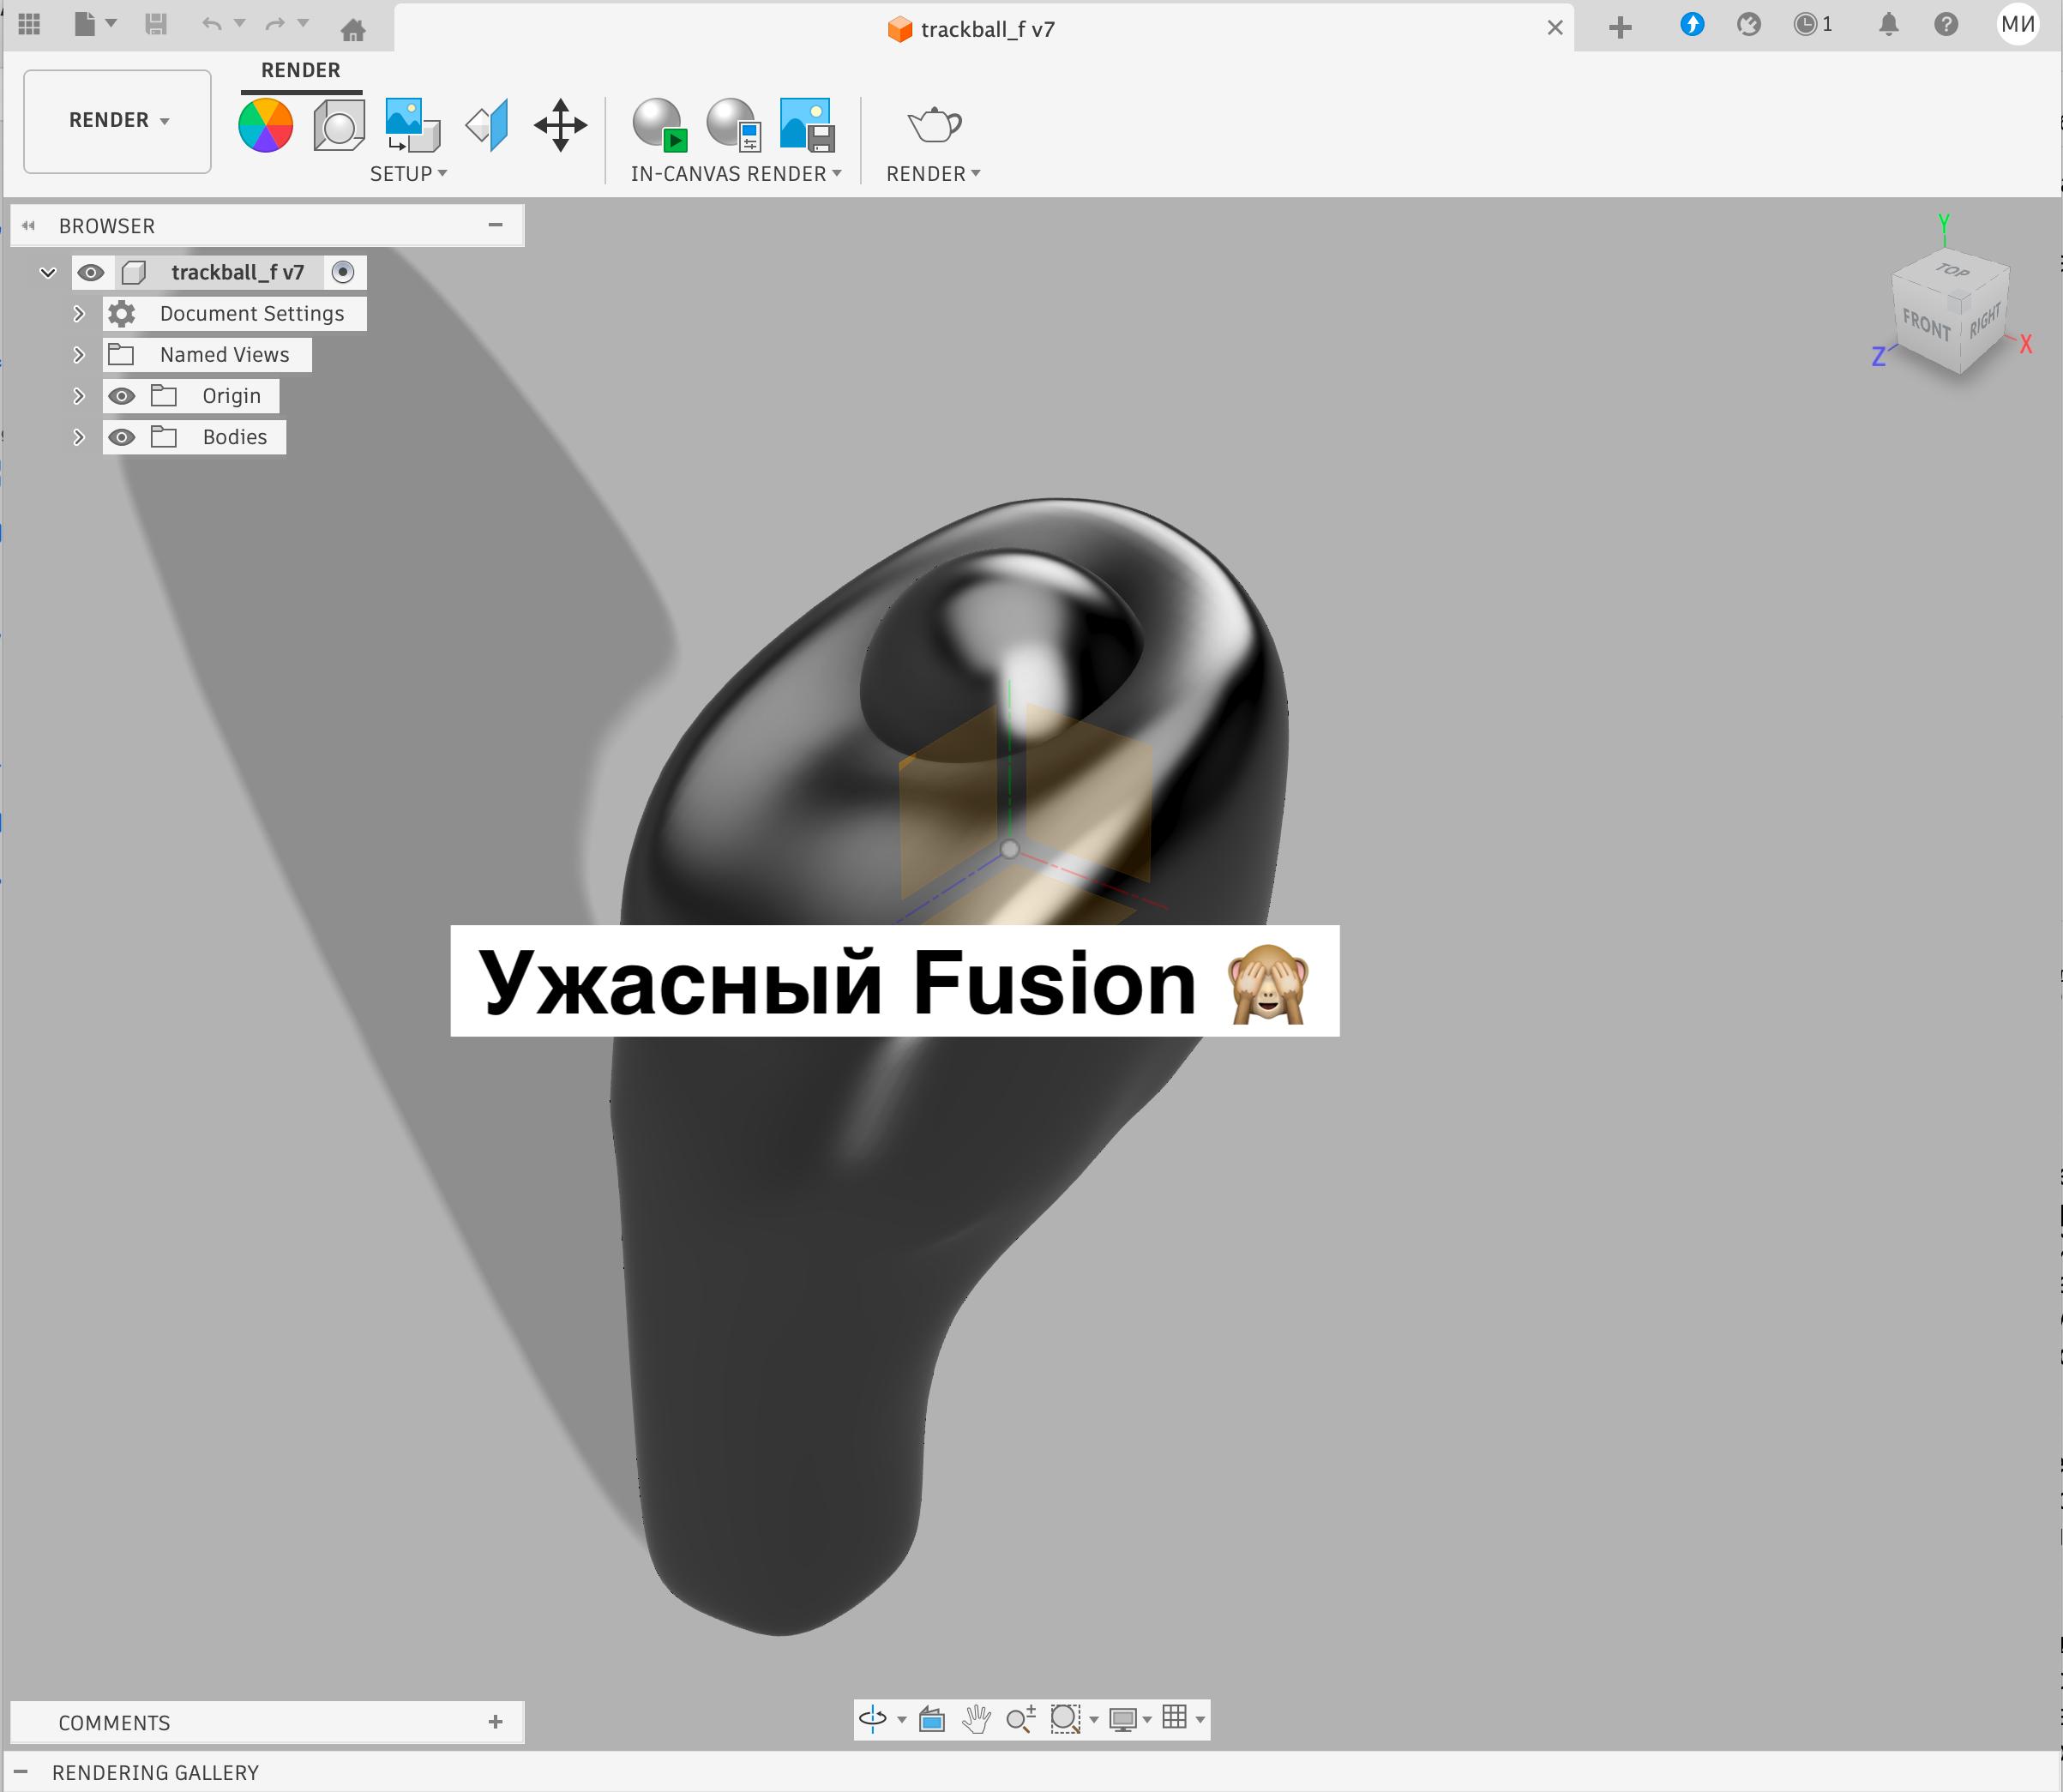Click the Redo arrow
Viewport: 2063px width, 1792px height.
[x=275, y=24]
